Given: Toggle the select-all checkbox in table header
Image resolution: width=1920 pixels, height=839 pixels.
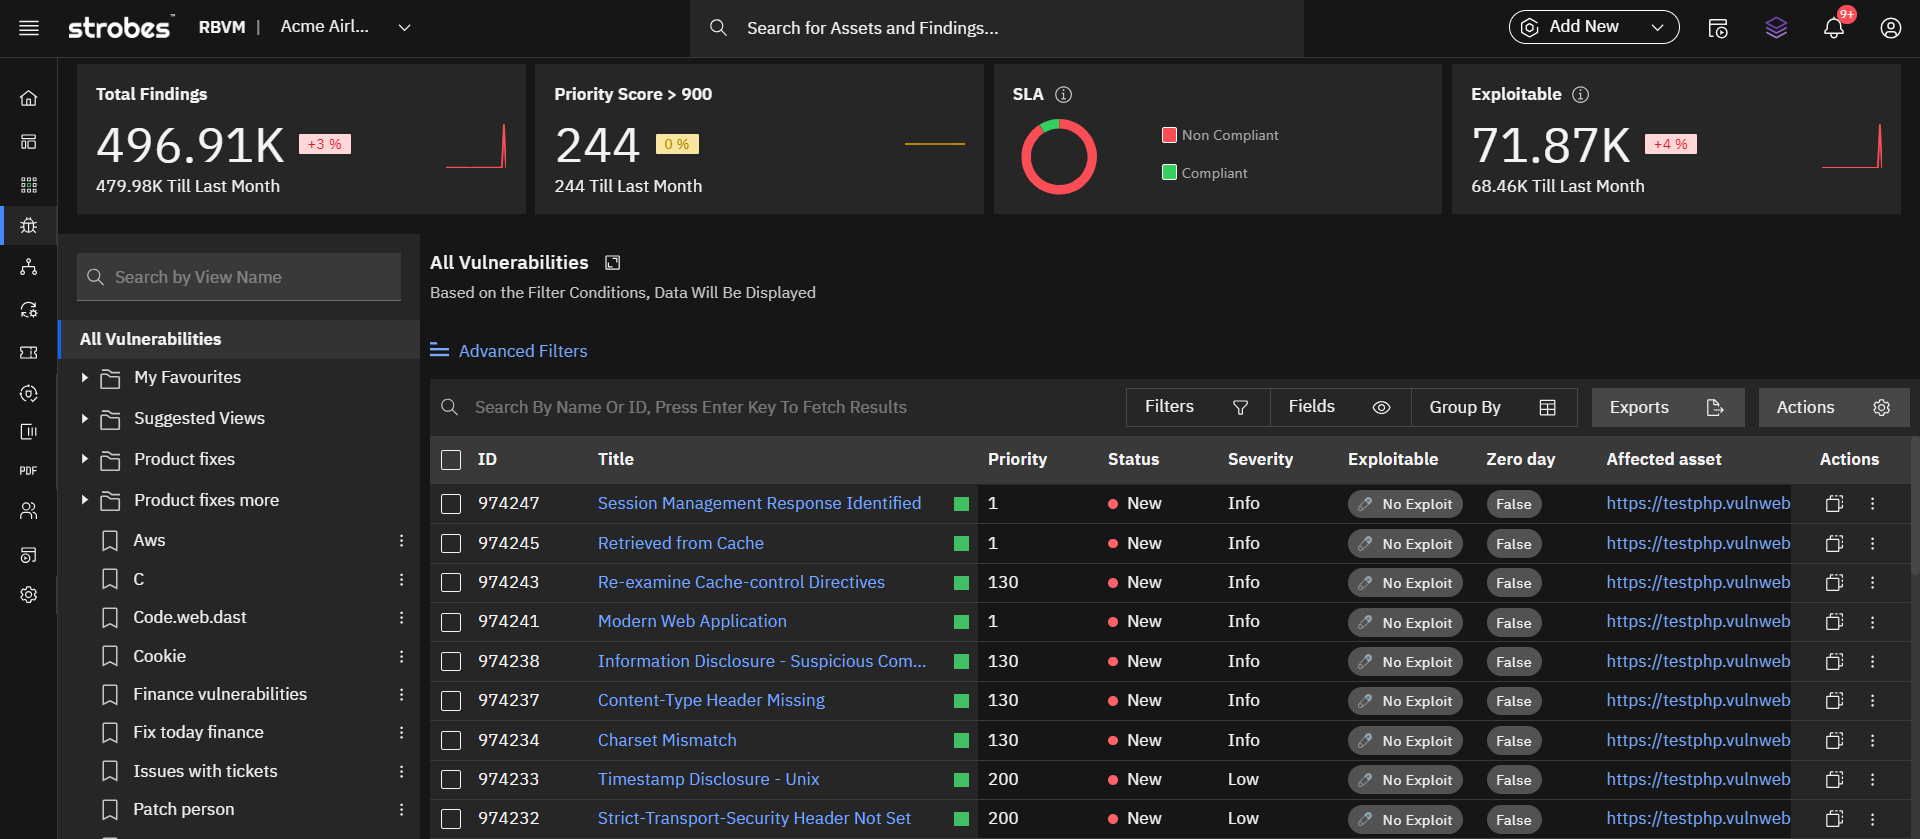Looking at the screenshot, I should pyautogui.click(x=451, y=460).
